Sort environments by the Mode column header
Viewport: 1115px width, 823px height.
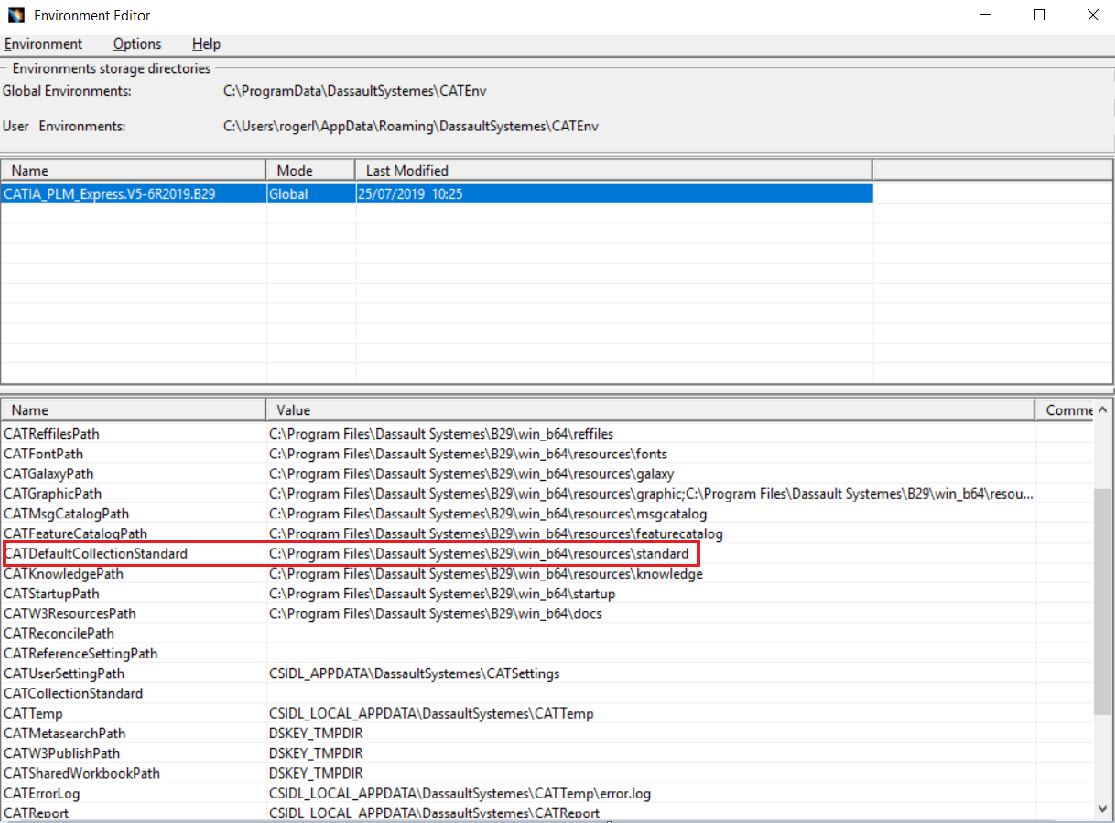[310, 171]
